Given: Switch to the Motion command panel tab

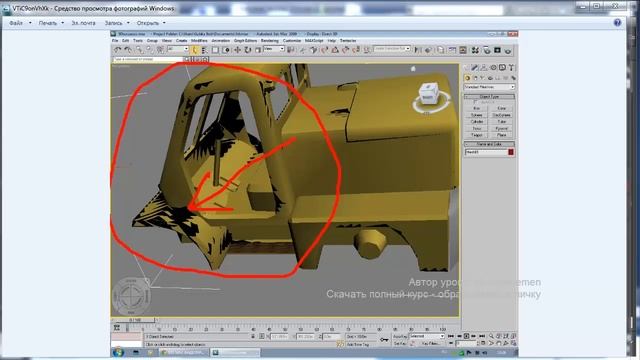Looking at the screenshot, I should click(x=493, y=67).
